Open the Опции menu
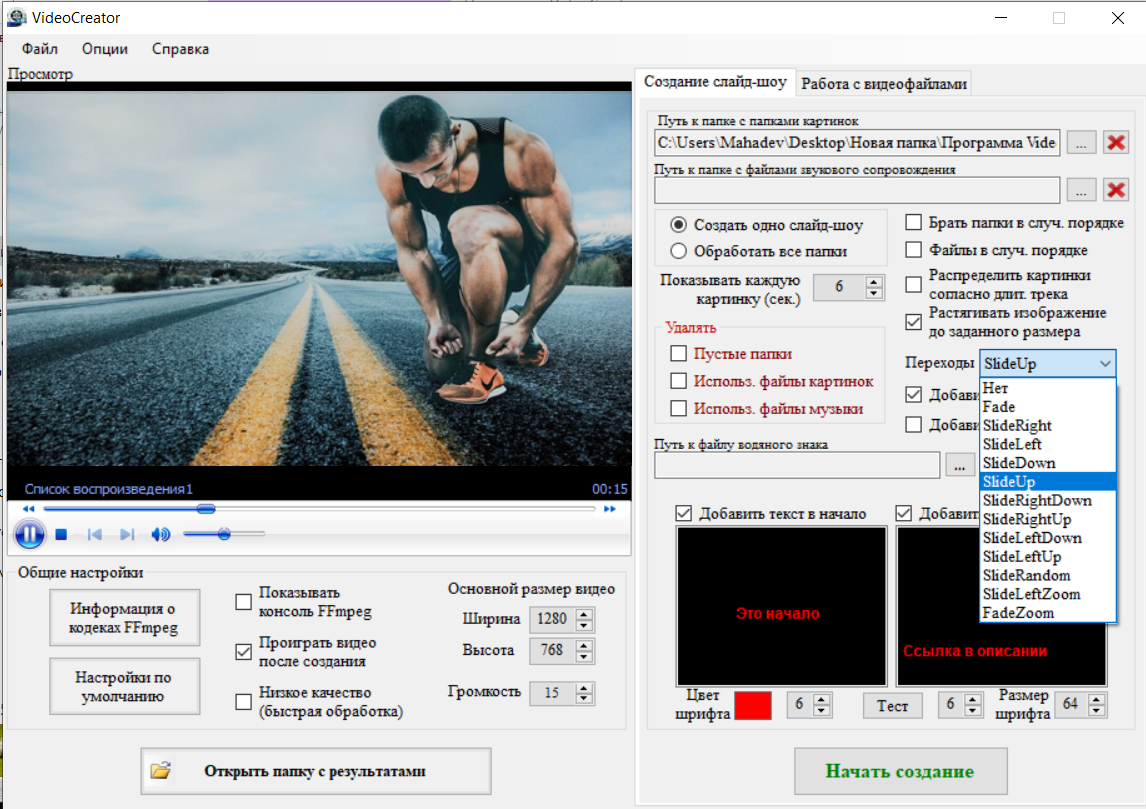 click(x=104, y=49)
